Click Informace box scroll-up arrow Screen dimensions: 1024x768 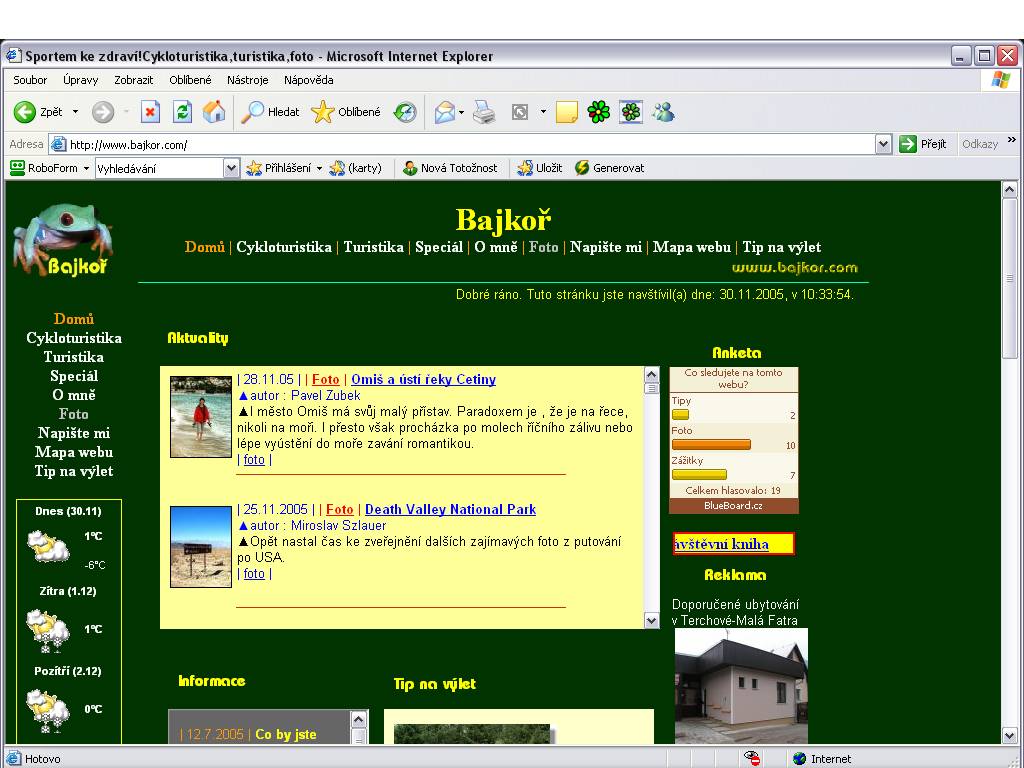click(x=359, y=720)
